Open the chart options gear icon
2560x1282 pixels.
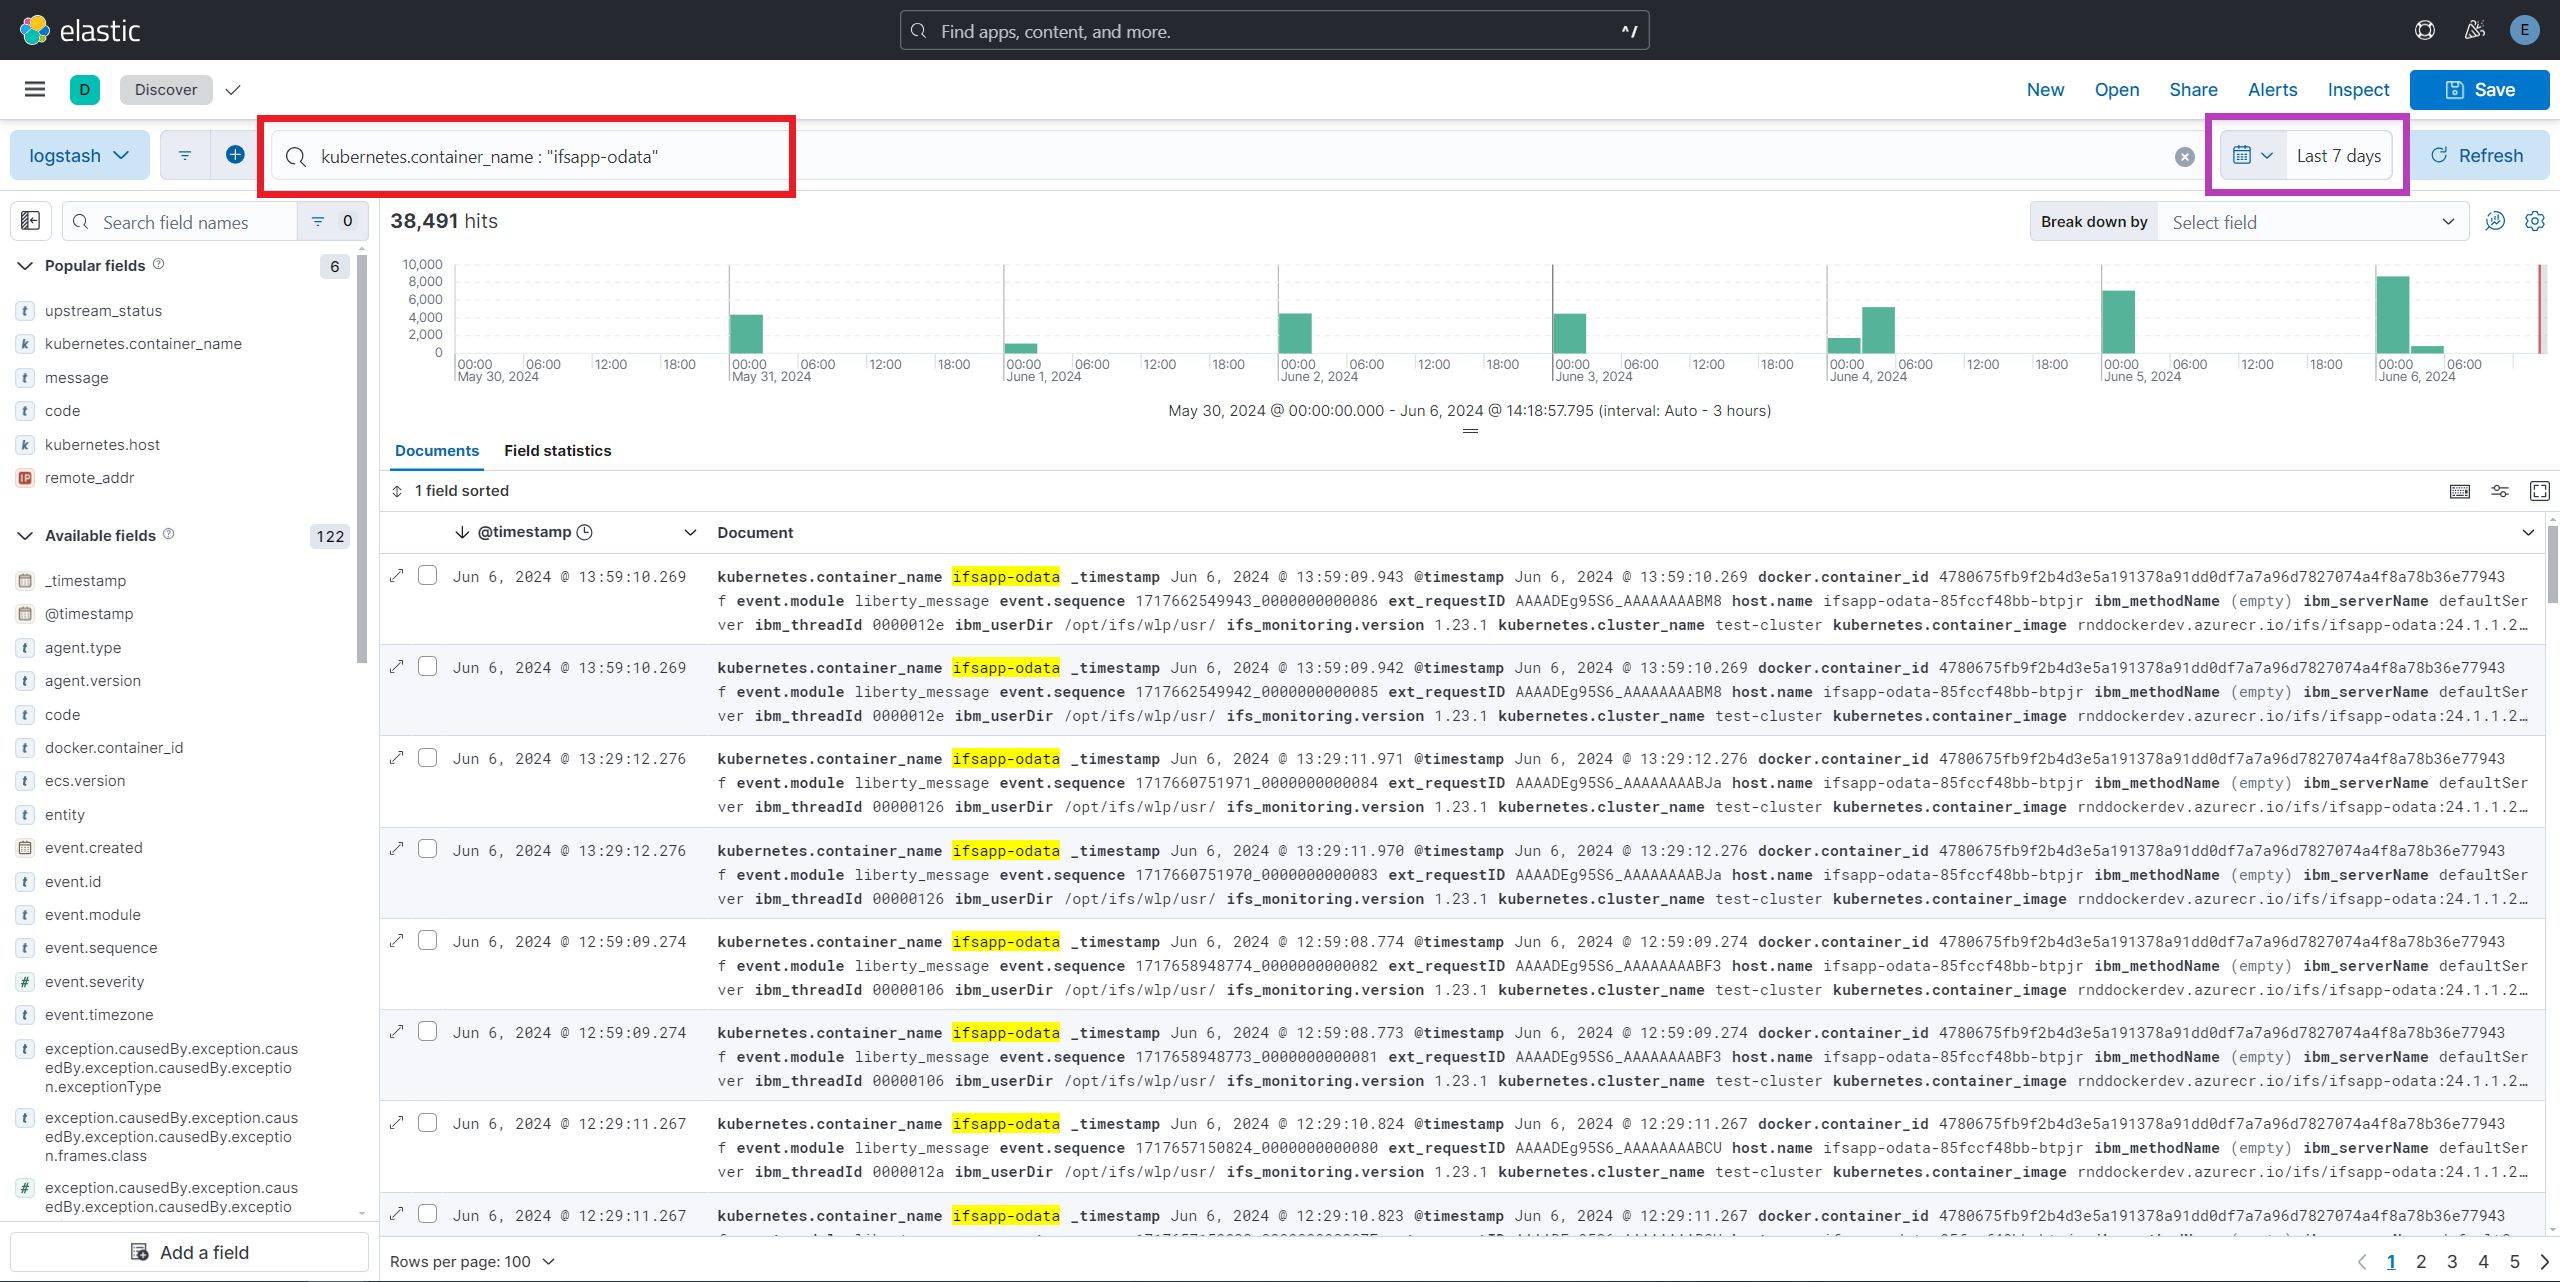tap(2536, 221)
